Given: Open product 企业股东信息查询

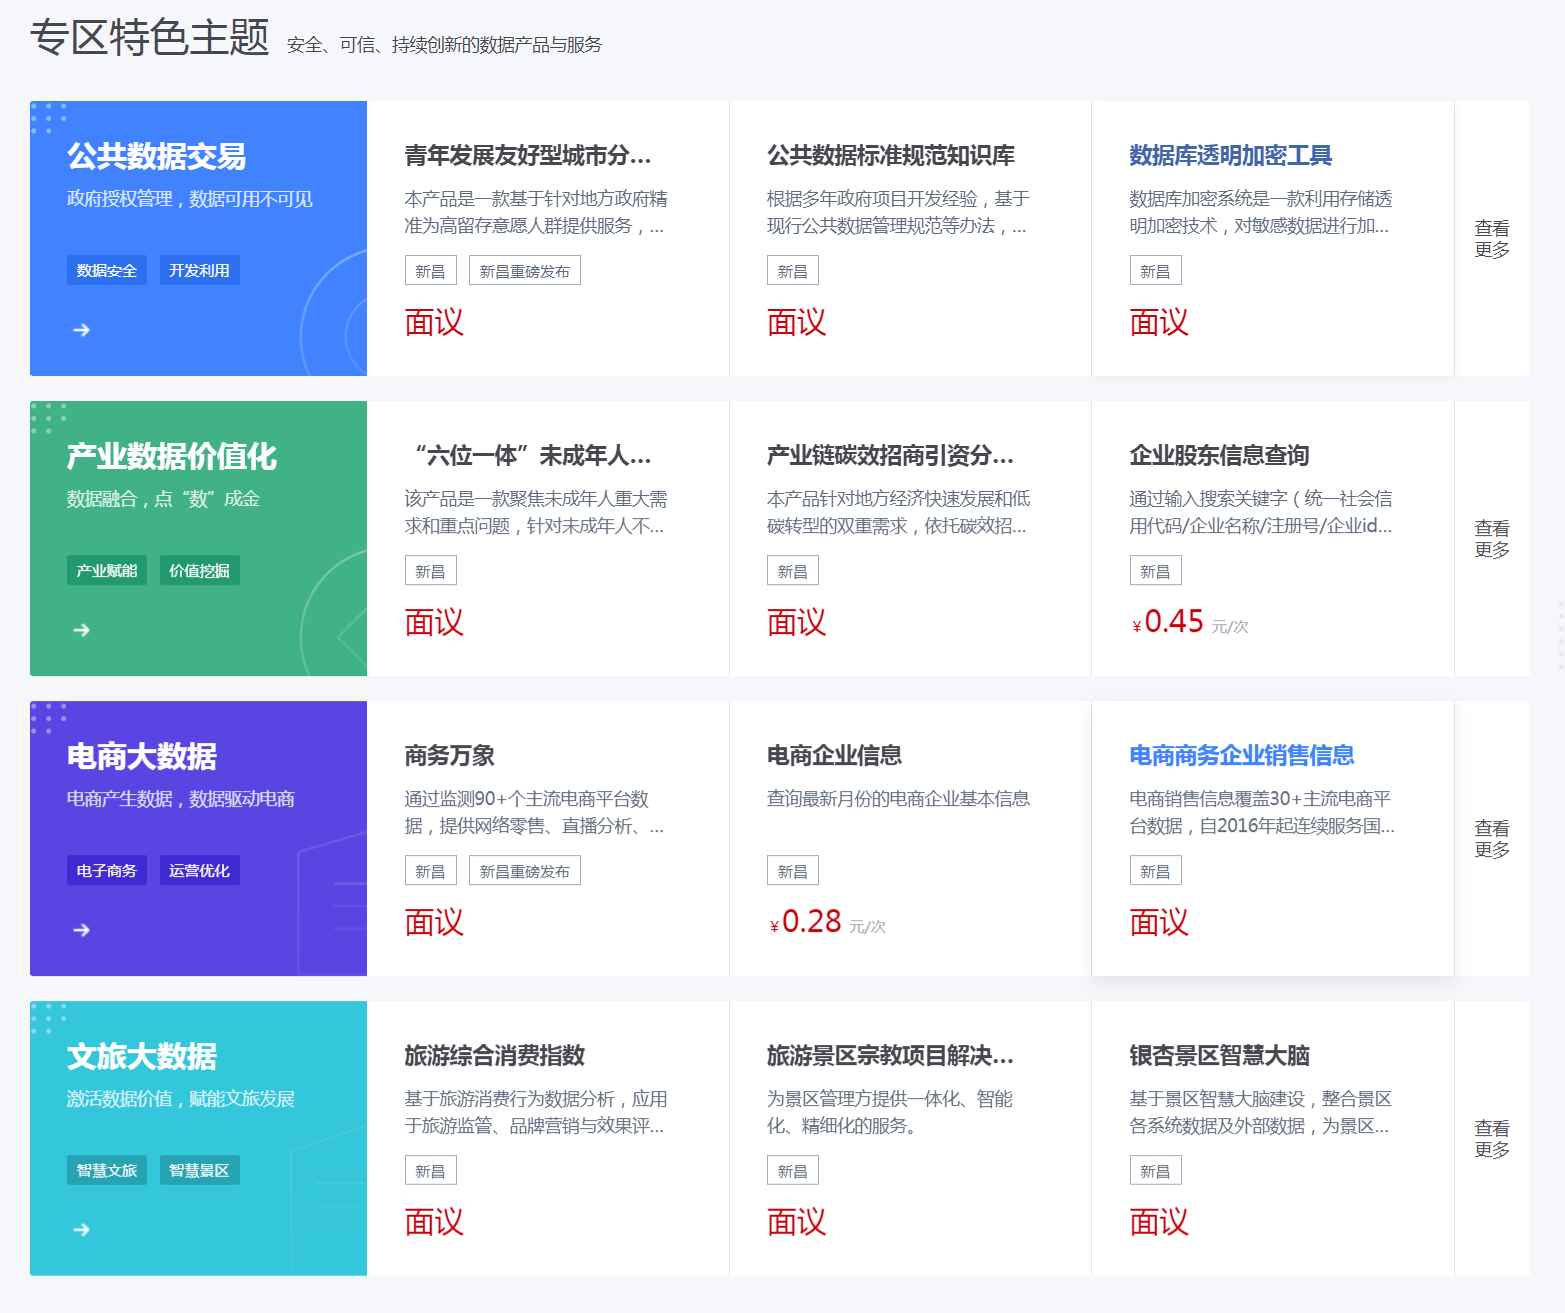Looking at the screenshot, I should 1220,456.
